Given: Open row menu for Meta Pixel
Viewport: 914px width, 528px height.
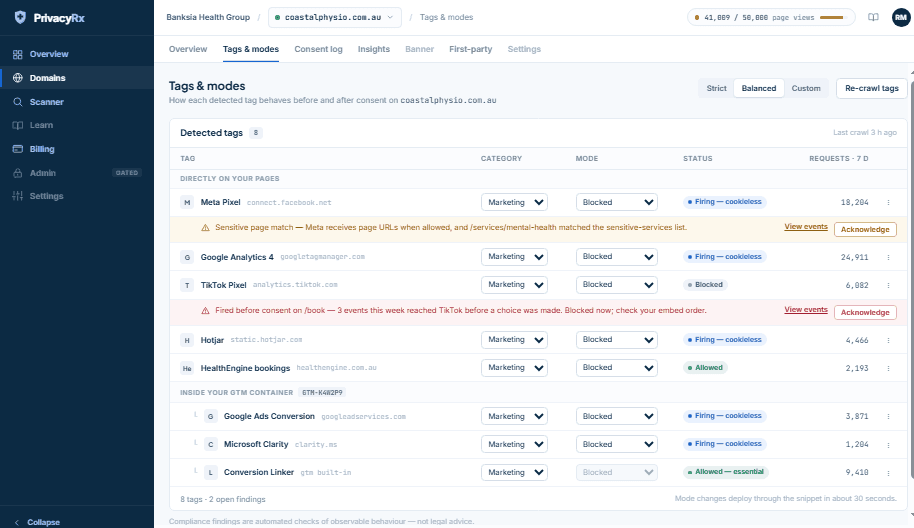Looking at the screenshot, I should point(888,203).
